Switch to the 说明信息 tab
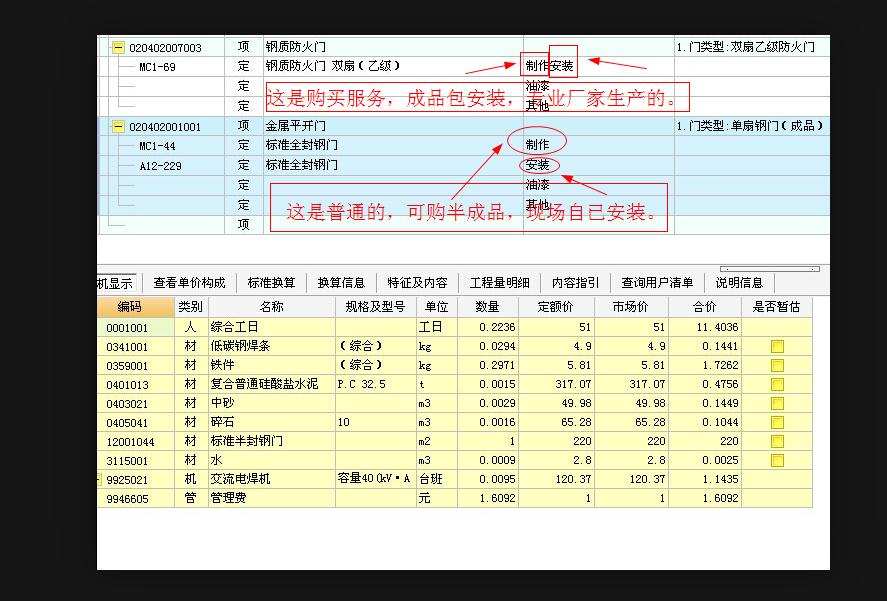887x601 pixels. (739, 282)
